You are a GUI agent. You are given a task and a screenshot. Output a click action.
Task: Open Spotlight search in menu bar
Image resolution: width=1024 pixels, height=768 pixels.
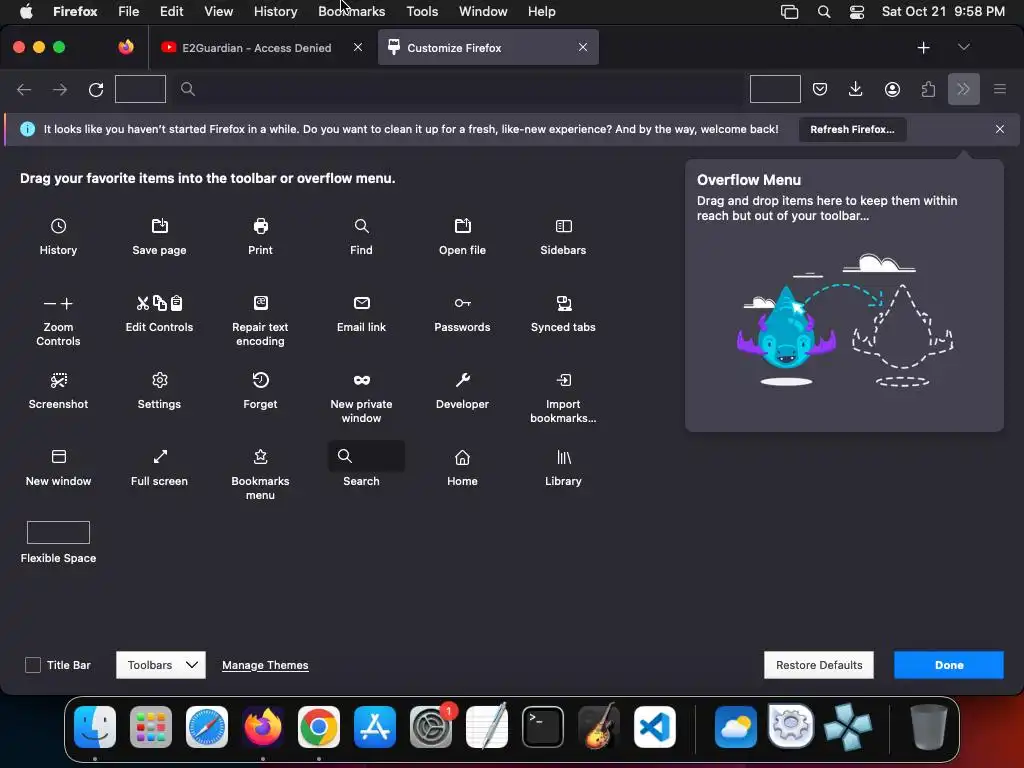point(824,12)
